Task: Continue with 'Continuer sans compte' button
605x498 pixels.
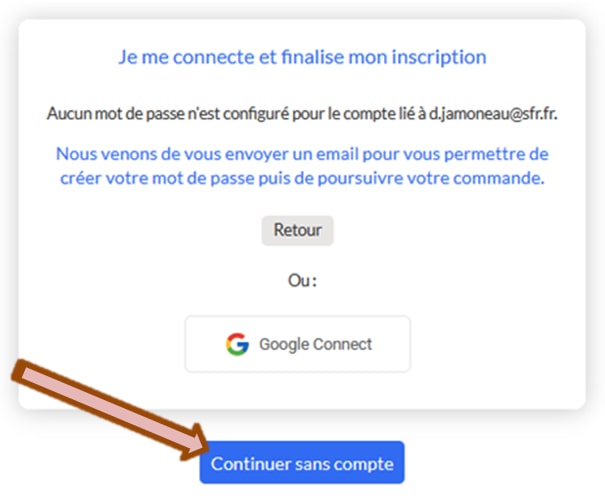Action: 302,463
